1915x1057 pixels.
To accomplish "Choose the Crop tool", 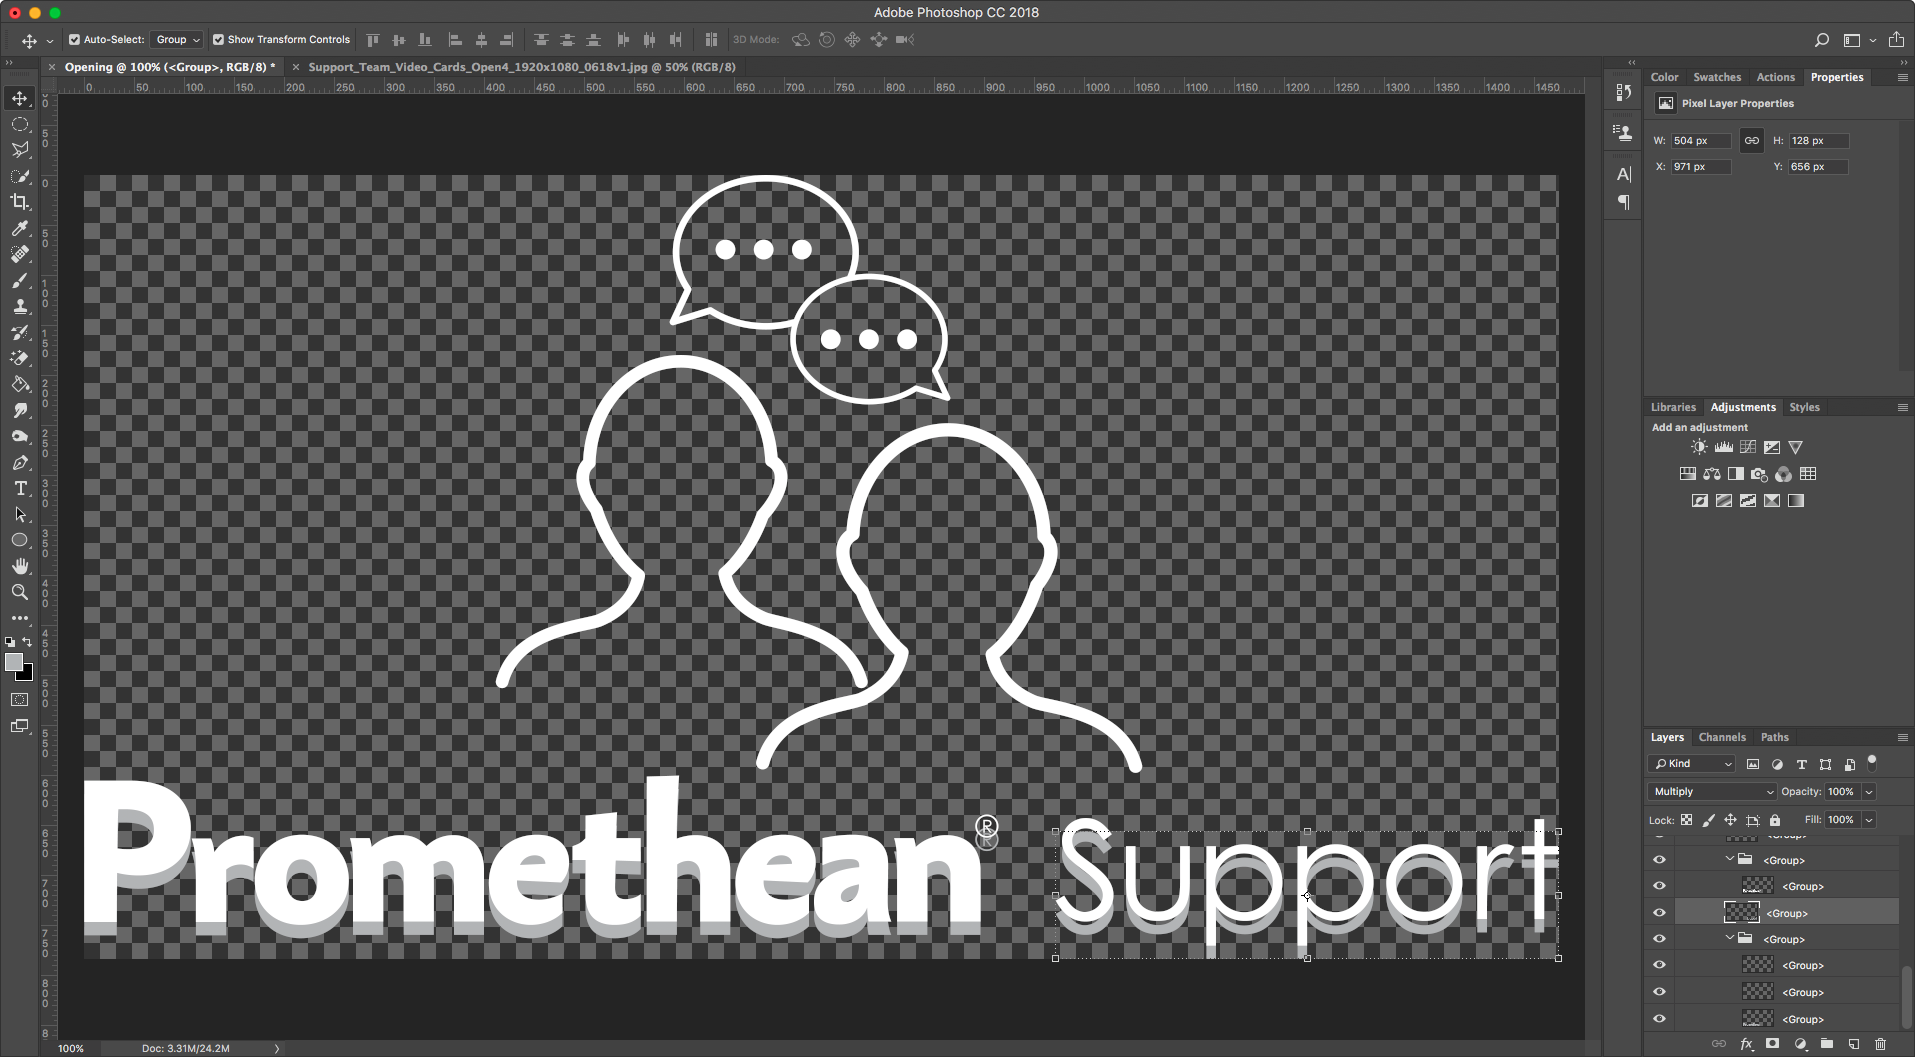I will click(x=20, y=202).
